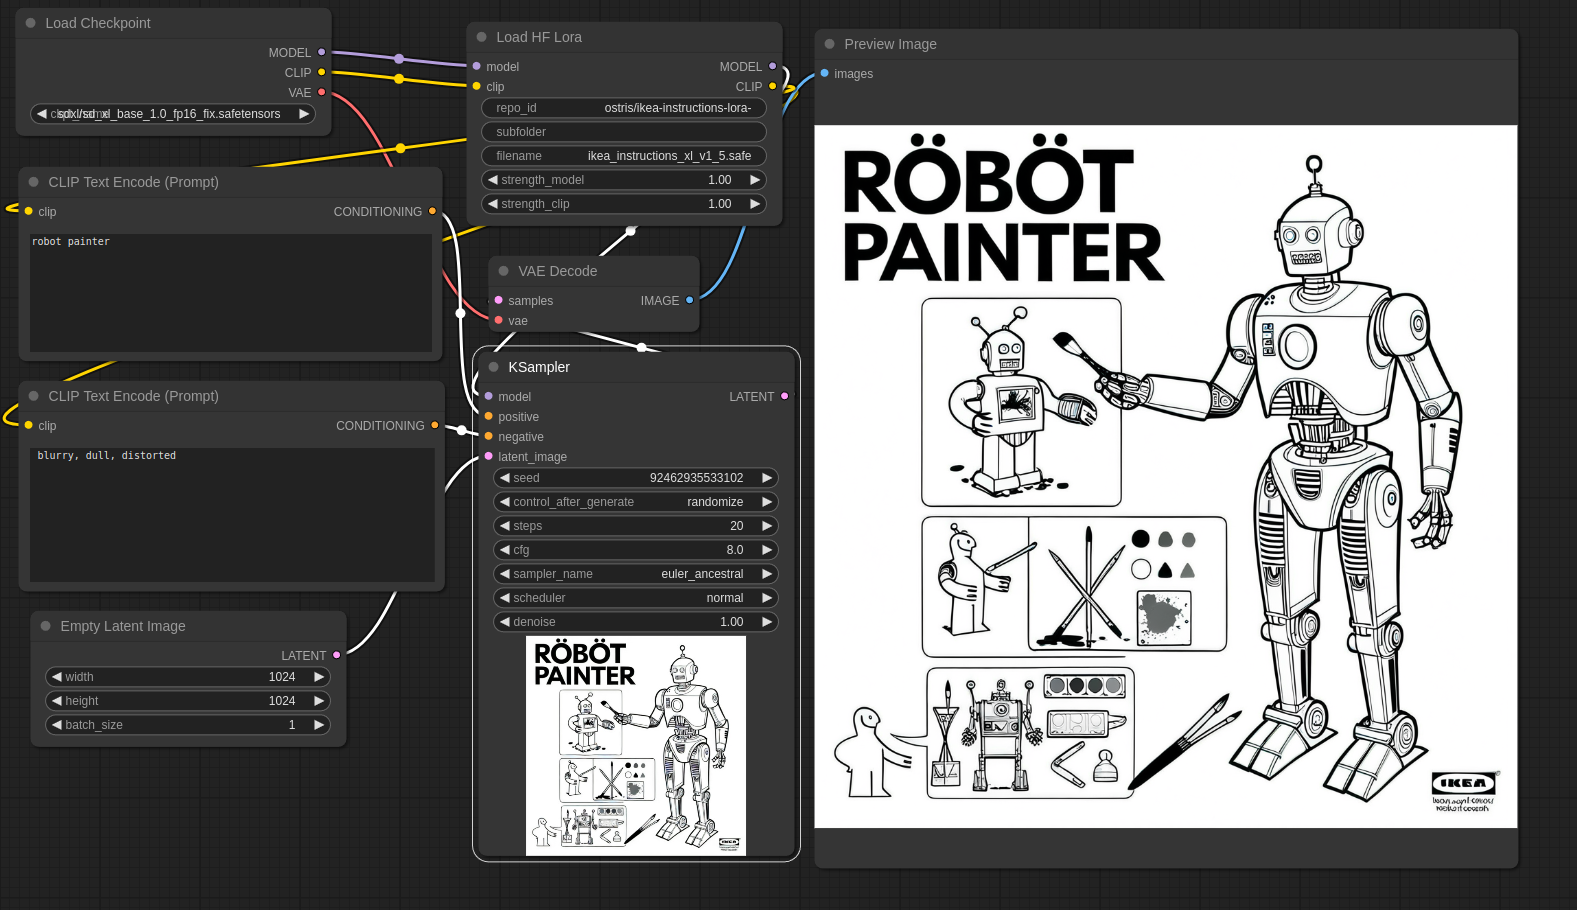Open the scheduler normal selector

click(636, 598)
